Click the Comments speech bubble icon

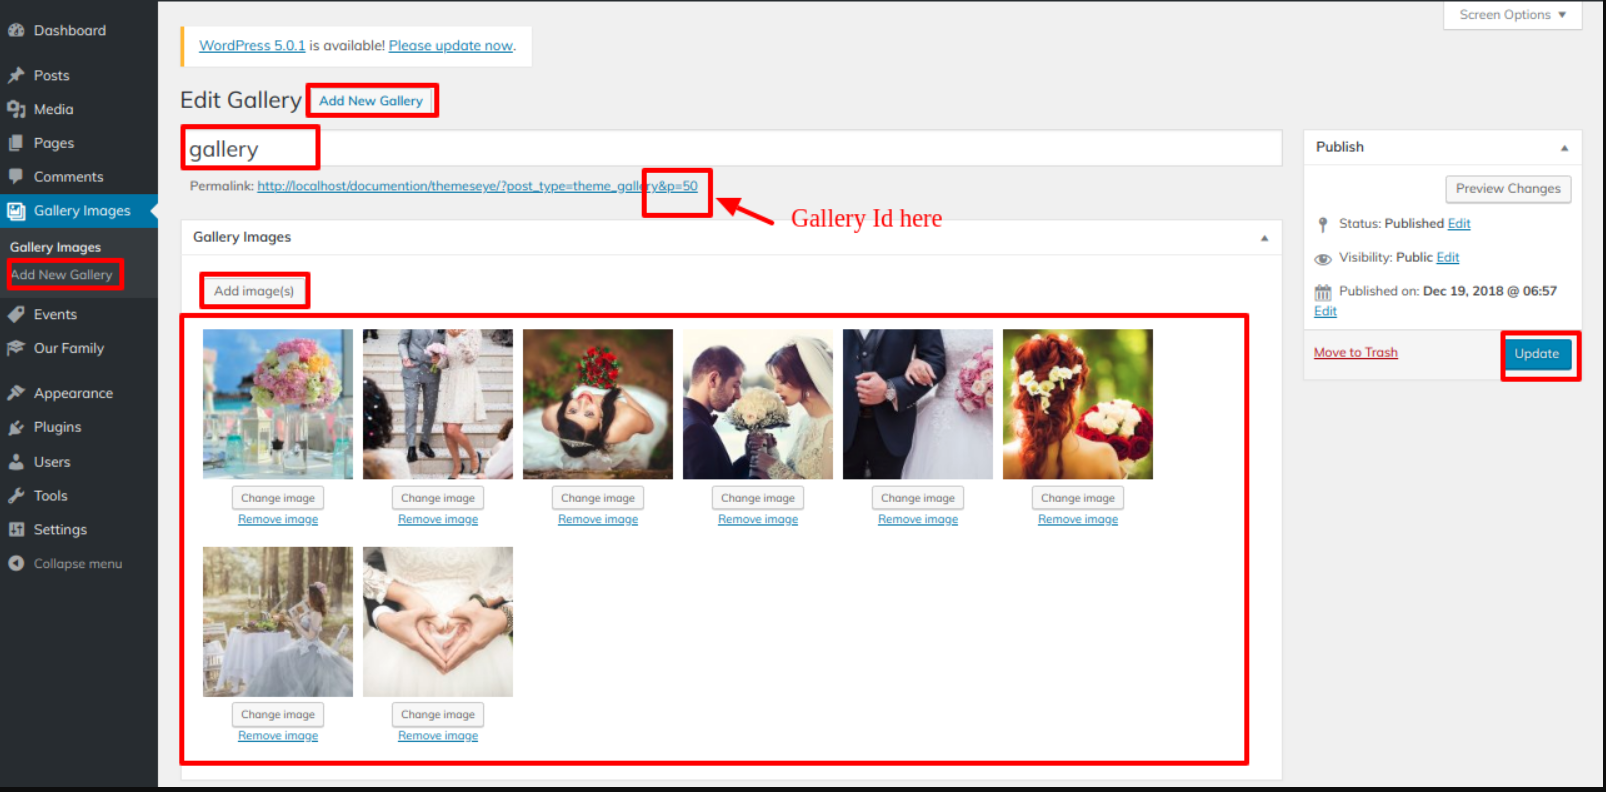coord(16,177)
